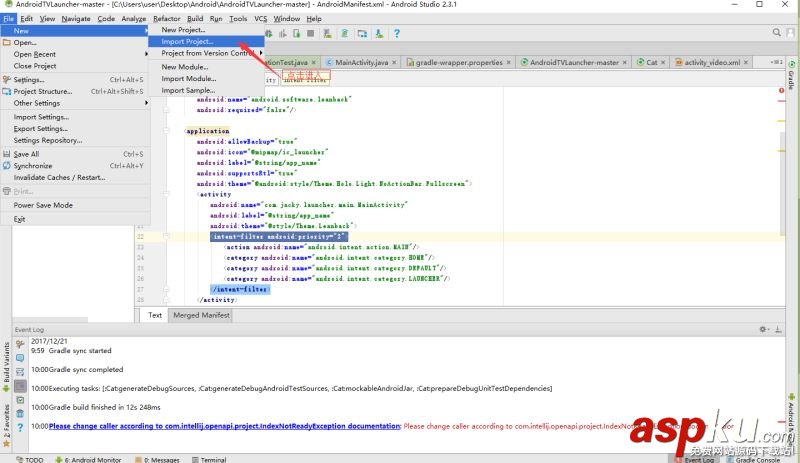Screen dimensions: 800x463
Task: Expand Other Settings submenu
Action: coord(146,103)
